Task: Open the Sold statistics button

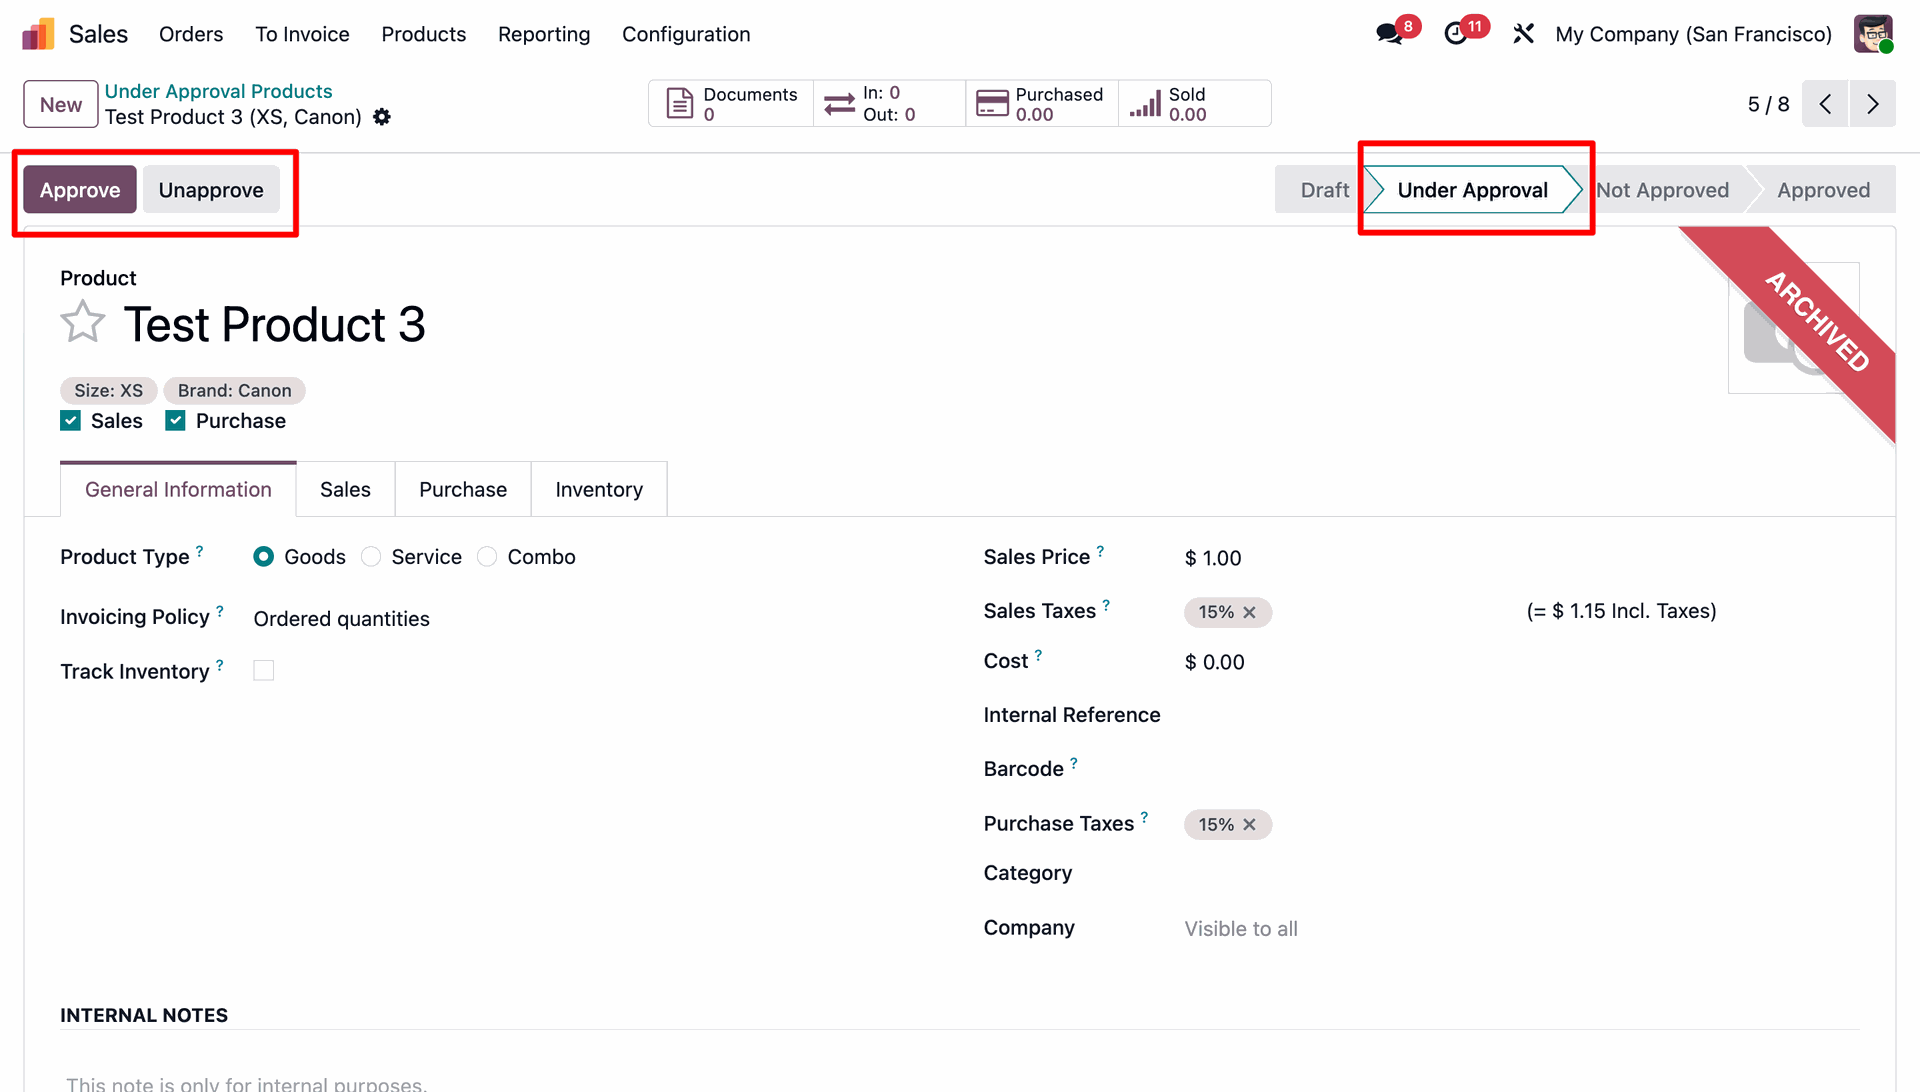Action: pos(1194,104)
